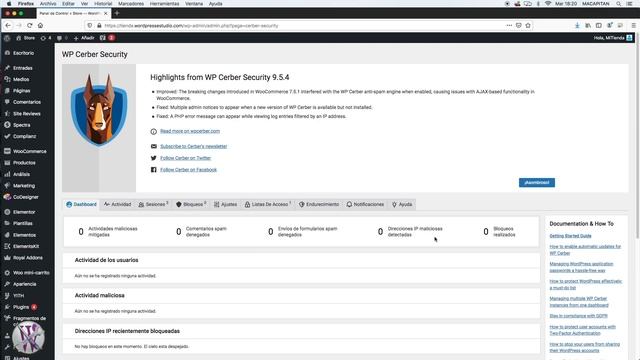Switch to the Notificaciones tab
The width and height of the screenshot is (640, 360).
tap(365, 204)
